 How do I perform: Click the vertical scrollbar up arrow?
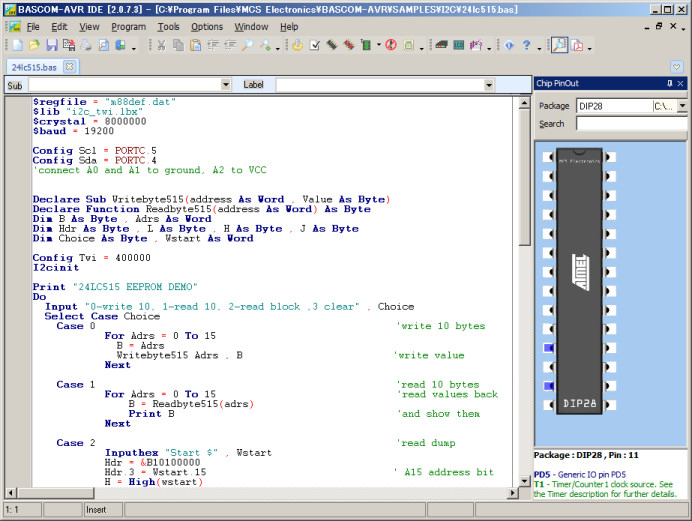(x=524, y=103)
